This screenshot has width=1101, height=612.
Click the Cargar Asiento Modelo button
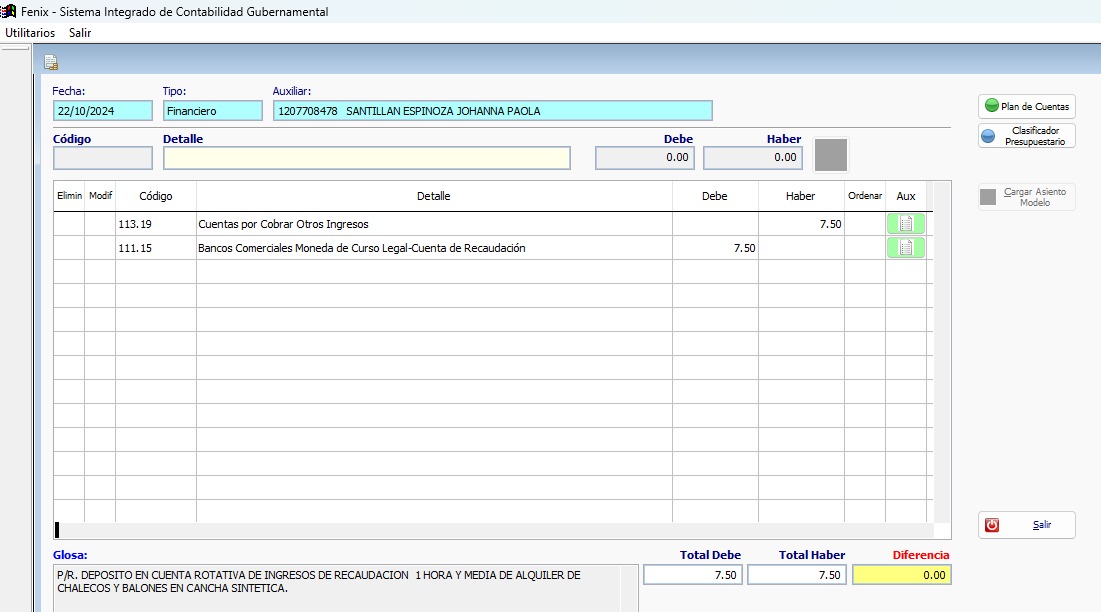coord(1026,197)
